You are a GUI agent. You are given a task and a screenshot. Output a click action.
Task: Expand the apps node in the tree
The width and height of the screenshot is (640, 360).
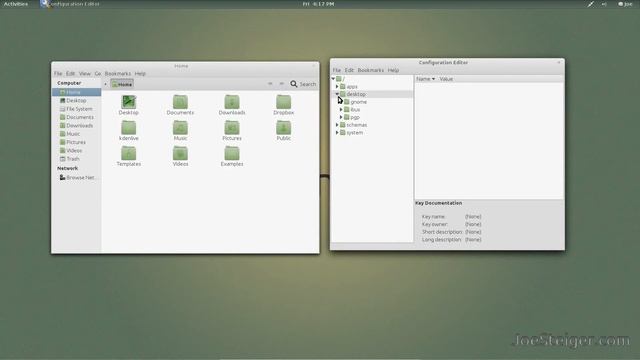[x=337, y=87]
